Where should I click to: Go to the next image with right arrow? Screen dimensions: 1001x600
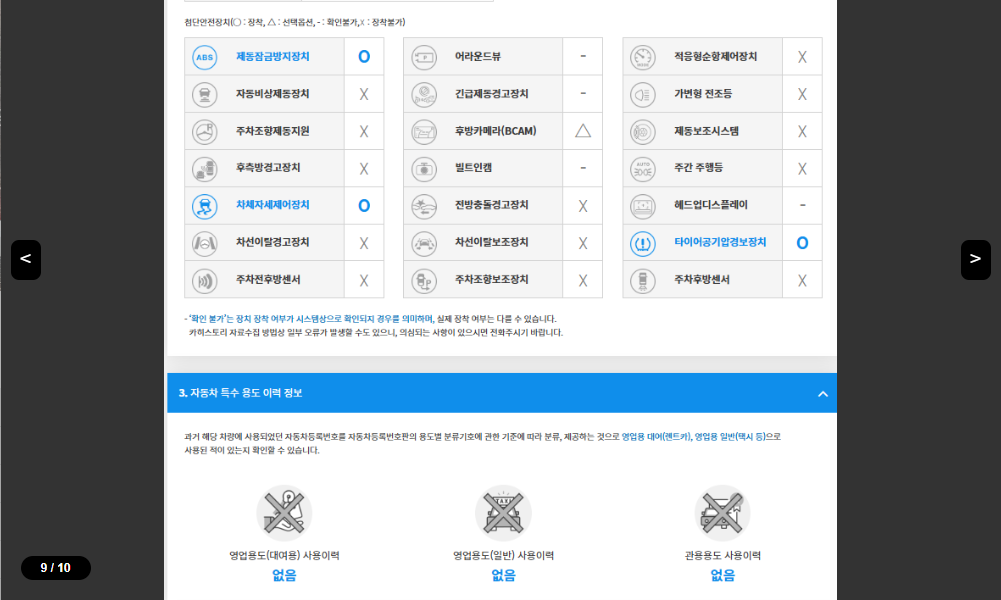pyautogui.click(x=975, y=260)
